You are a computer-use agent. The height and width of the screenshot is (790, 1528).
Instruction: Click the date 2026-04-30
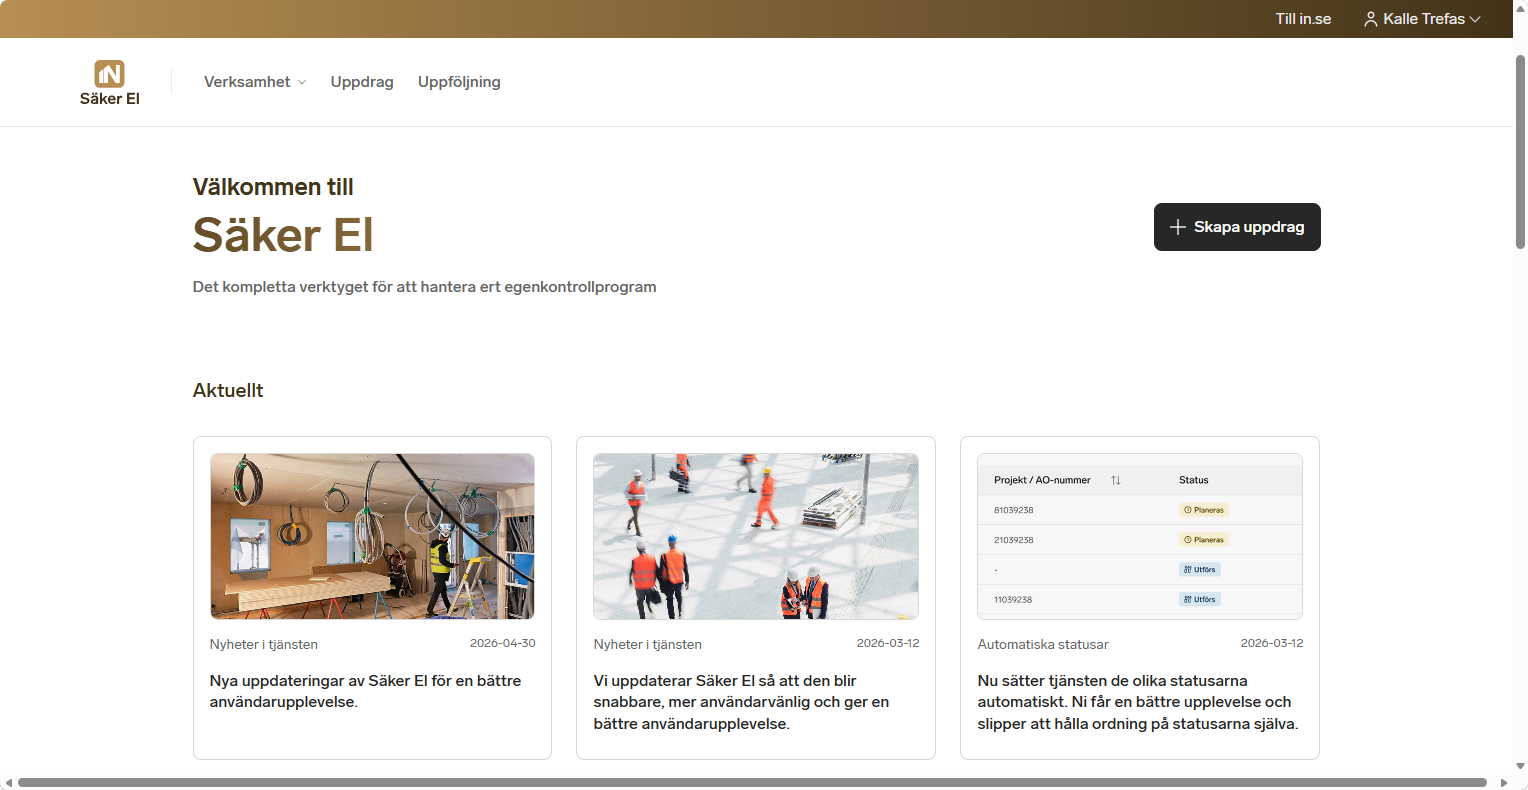[503, 643]
